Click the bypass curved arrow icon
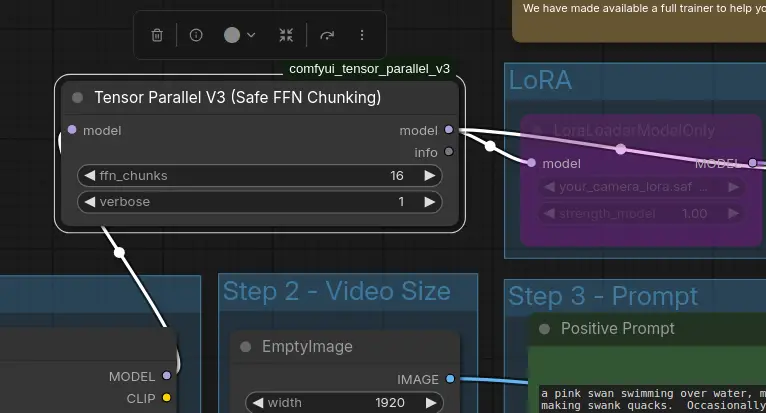Image resolution: width=766 pixels, height=413 pixels. 327,35
